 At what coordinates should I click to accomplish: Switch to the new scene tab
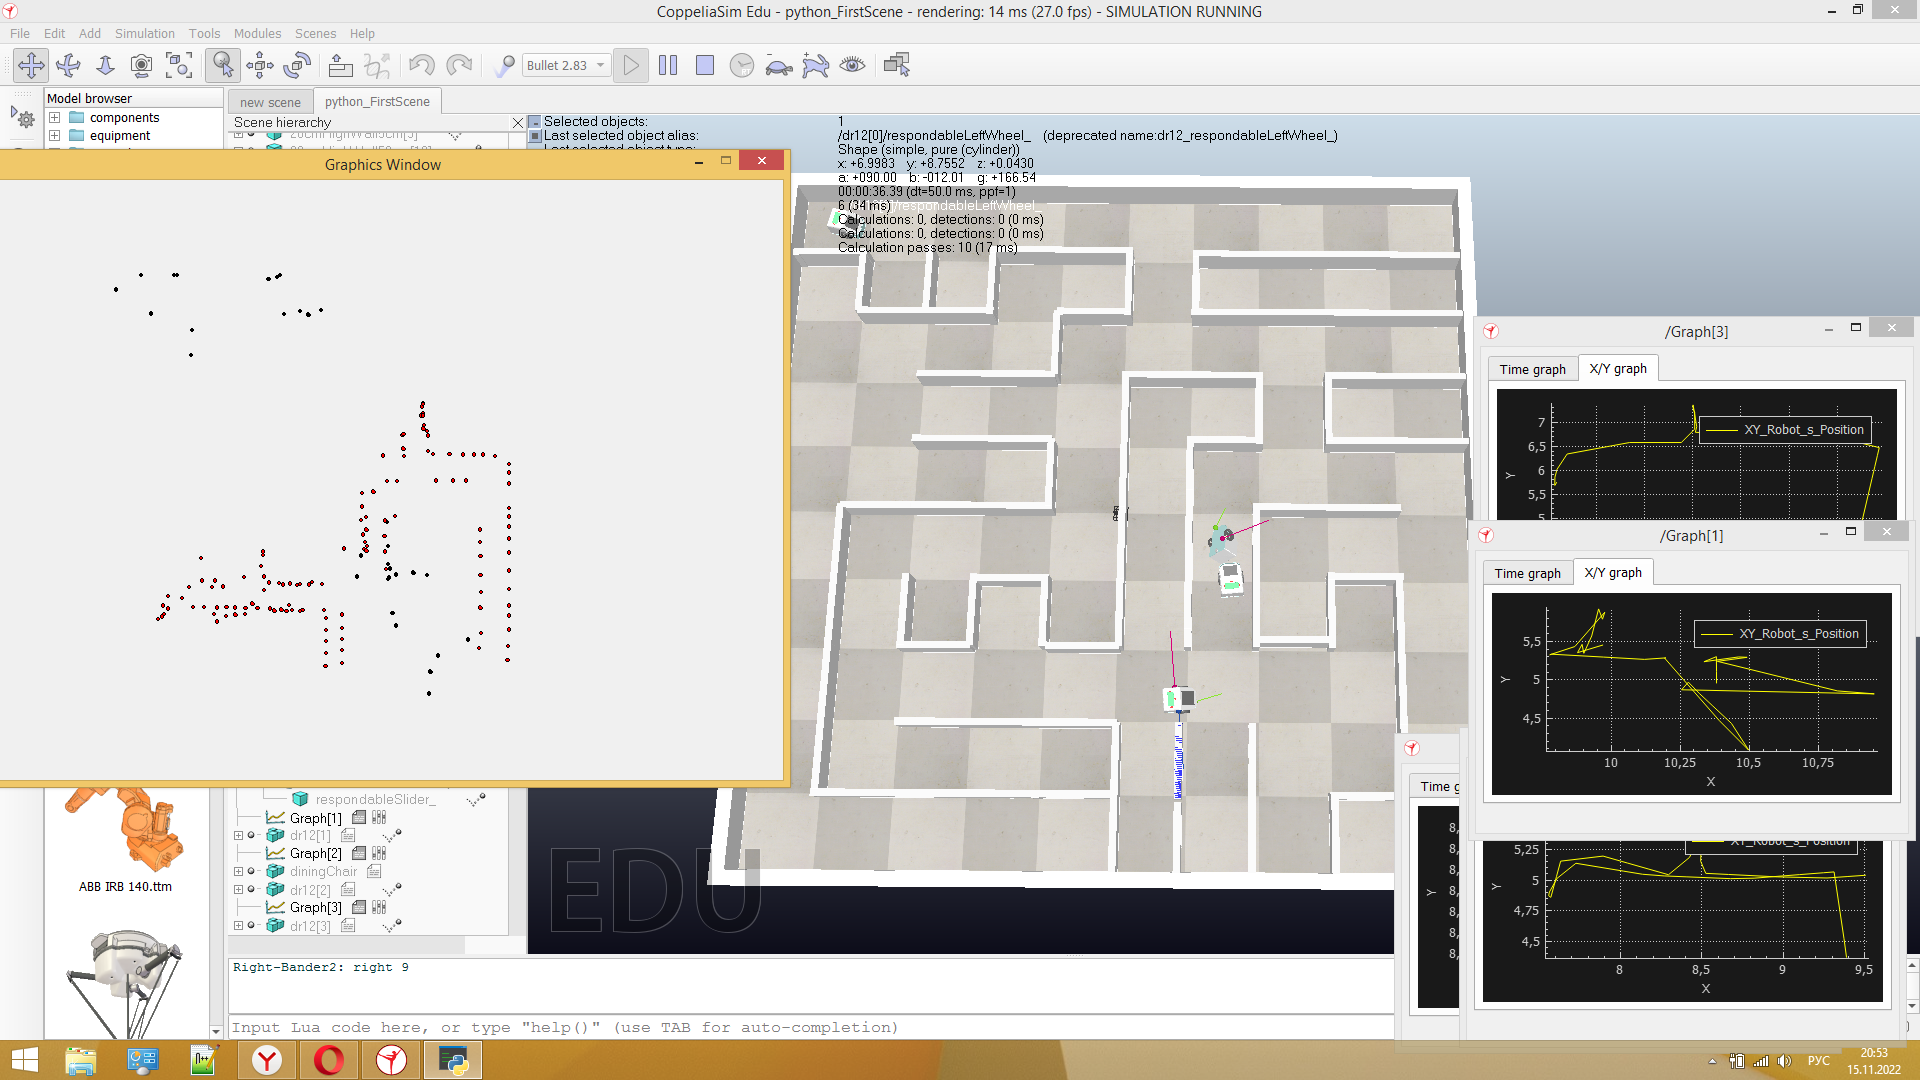tap(270, 102)
